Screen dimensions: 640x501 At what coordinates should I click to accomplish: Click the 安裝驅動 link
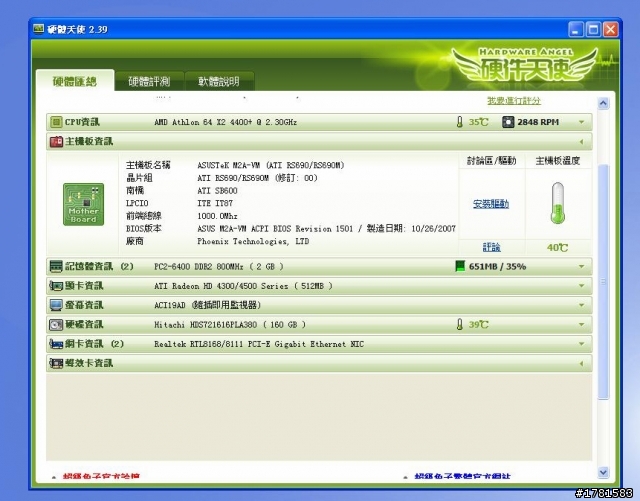[491, 203]
